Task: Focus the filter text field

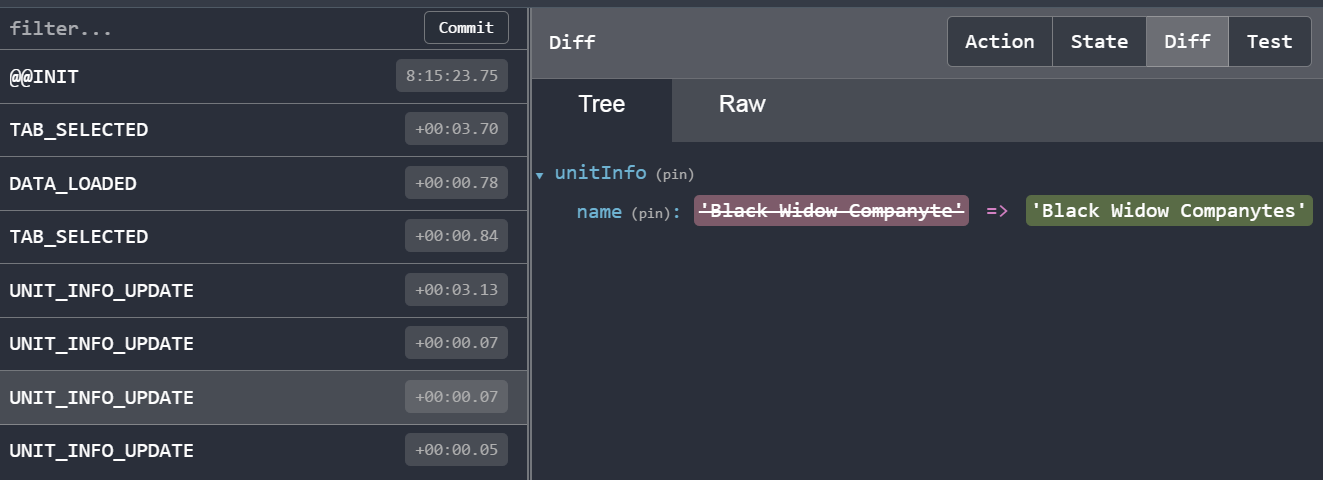Action: [210, 28]
